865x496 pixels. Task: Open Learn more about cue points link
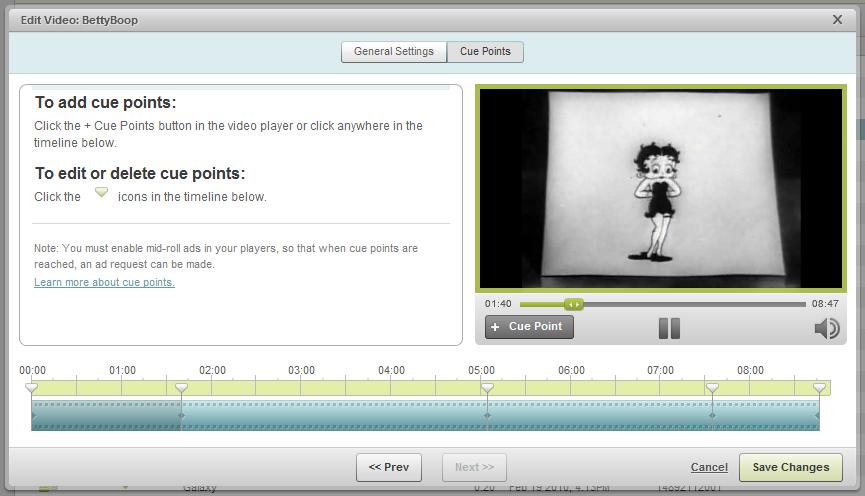click(x=104, y=282)
